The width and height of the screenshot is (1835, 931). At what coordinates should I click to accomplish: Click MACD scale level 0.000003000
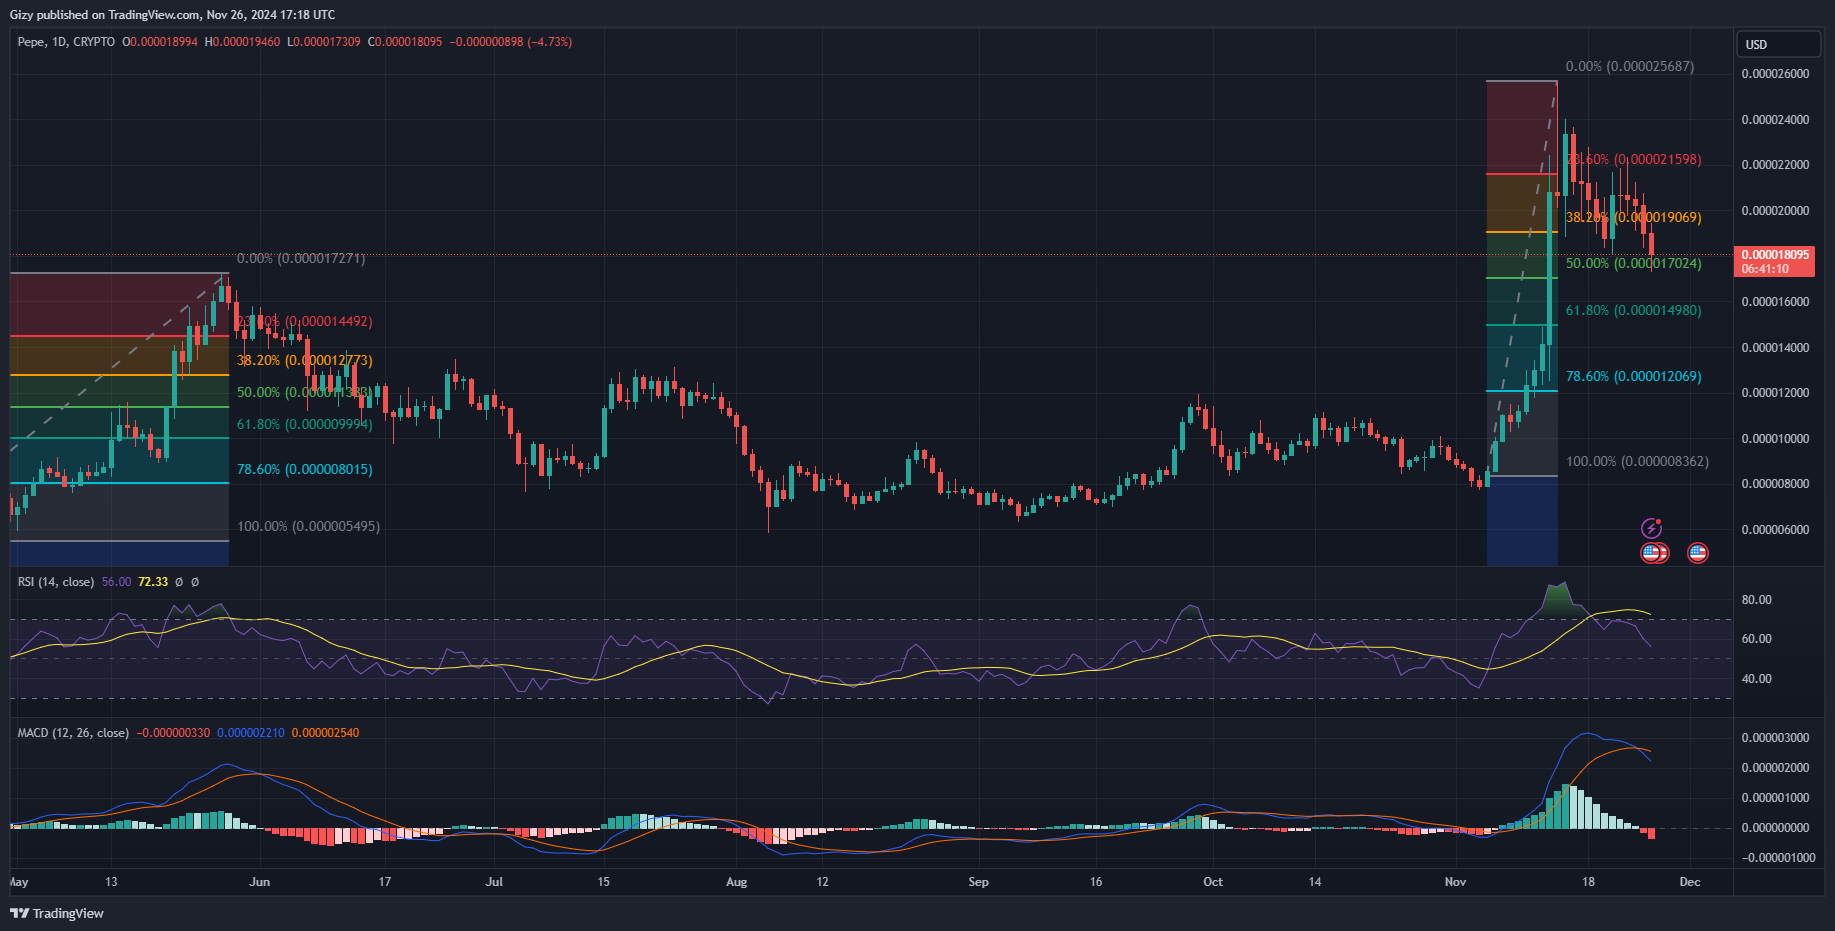point(1775,738)
